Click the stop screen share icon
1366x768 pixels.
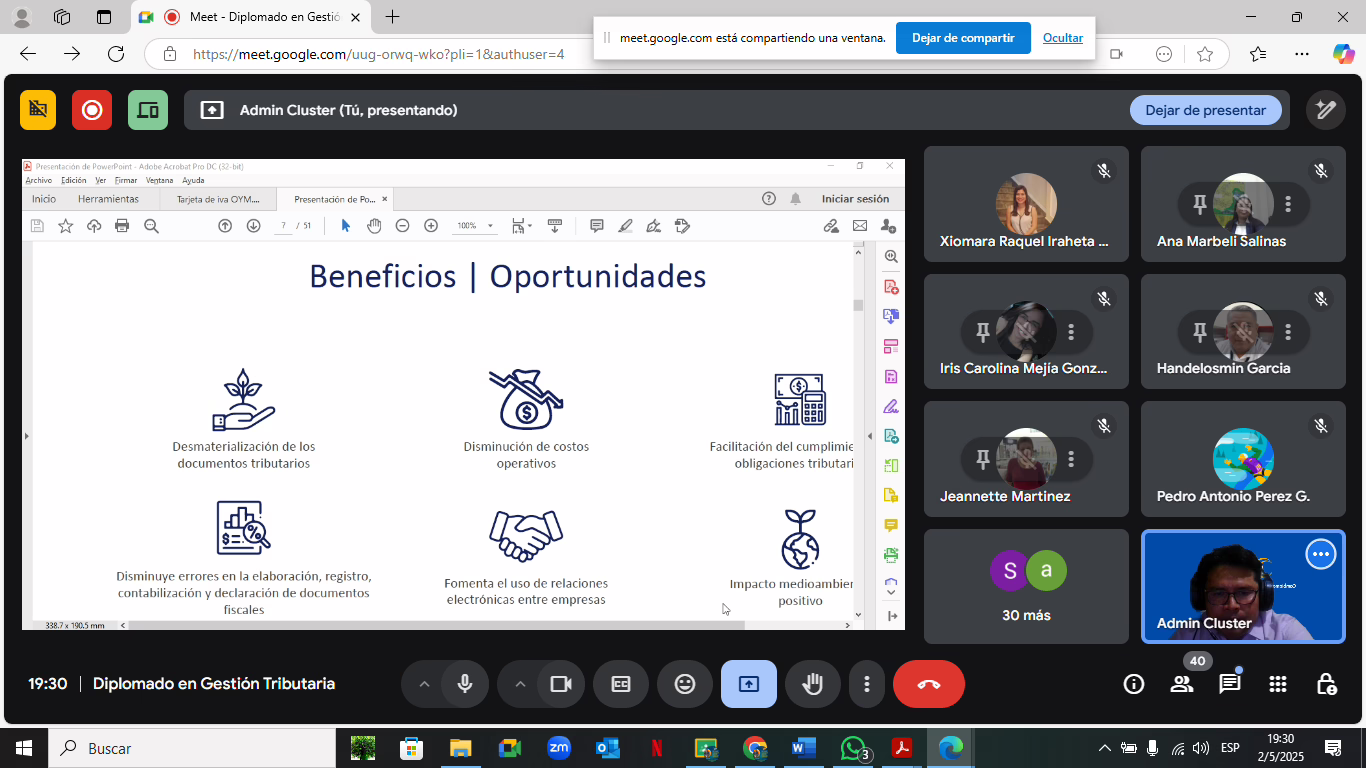click(749, 684)
